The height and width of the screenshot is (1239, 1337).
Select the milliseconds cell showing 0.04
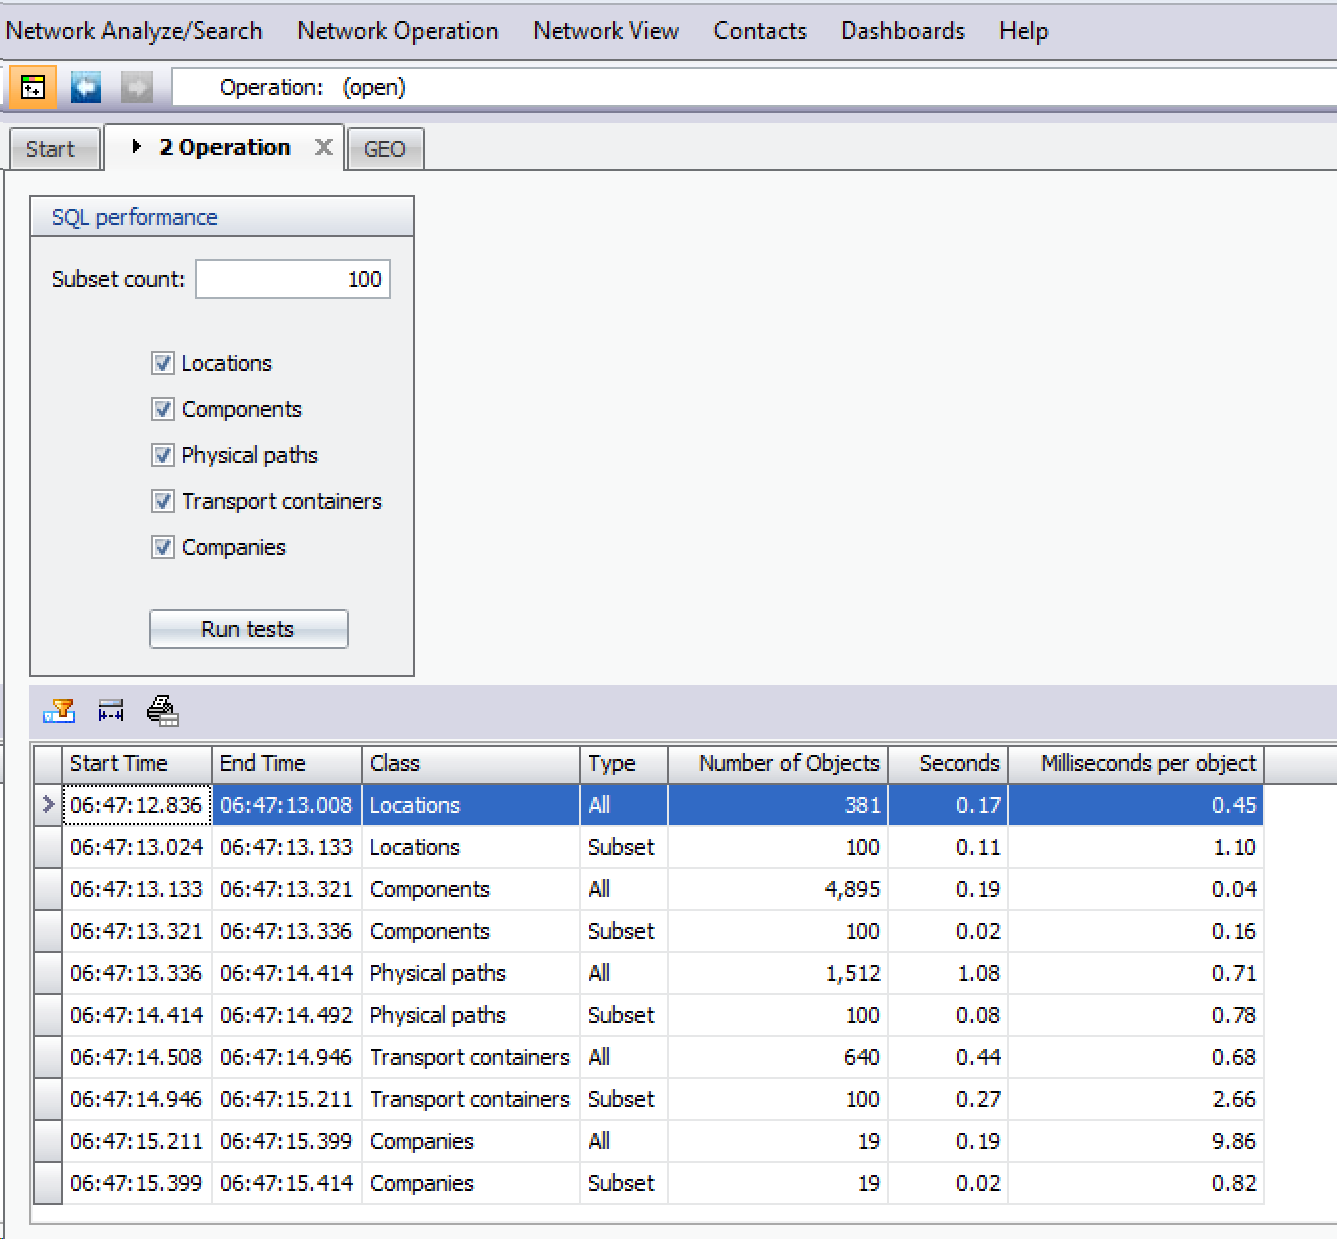pyautogui.click(x=1136, y=889)
